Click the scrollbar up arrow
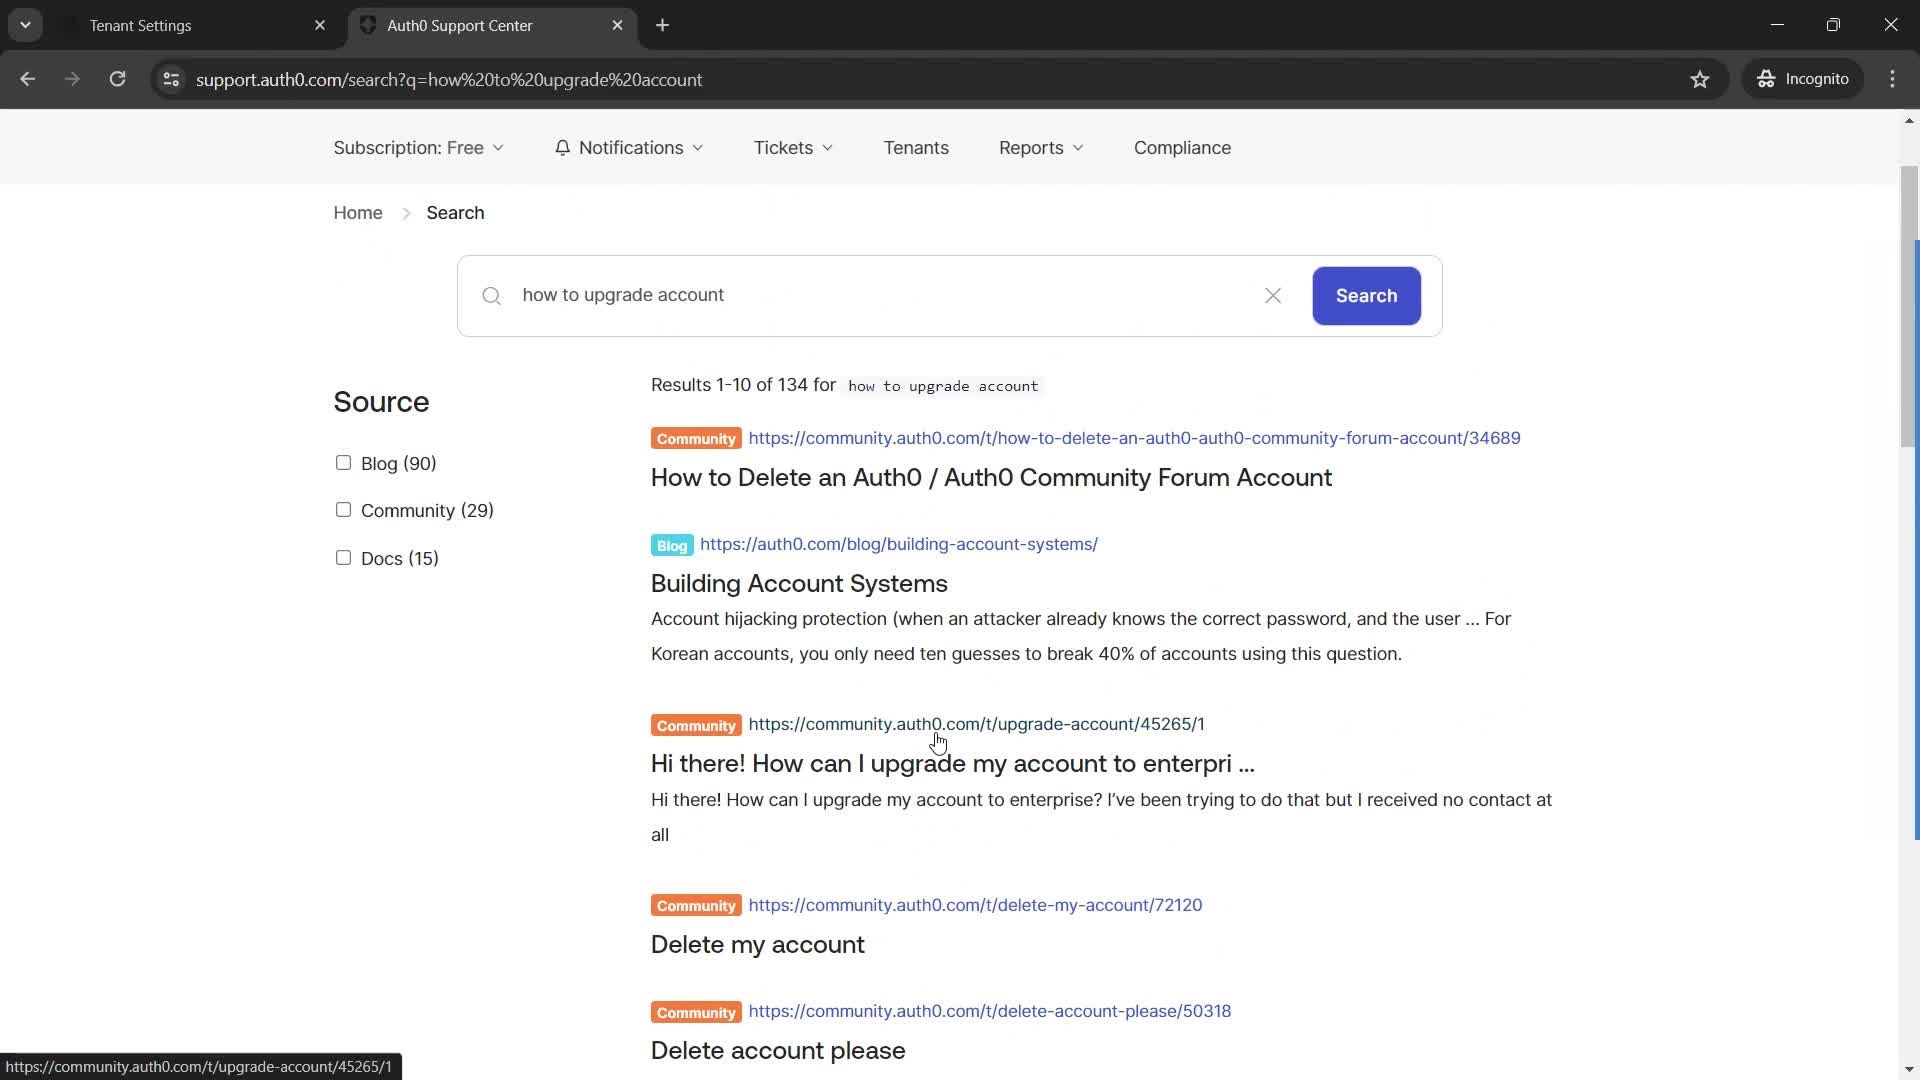The width and height of the screenshot is (1920, 1080). (1909, 120)
